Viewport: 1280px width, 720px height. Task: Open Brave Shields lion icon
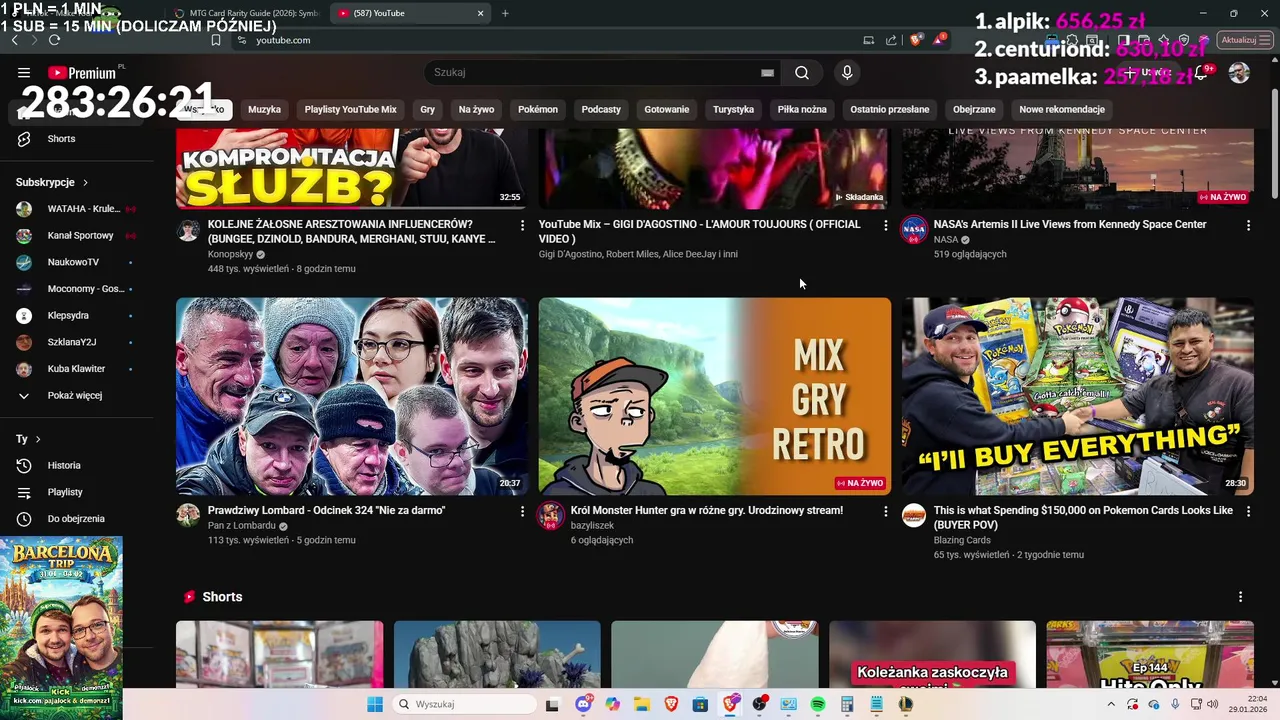pos(915,40)
